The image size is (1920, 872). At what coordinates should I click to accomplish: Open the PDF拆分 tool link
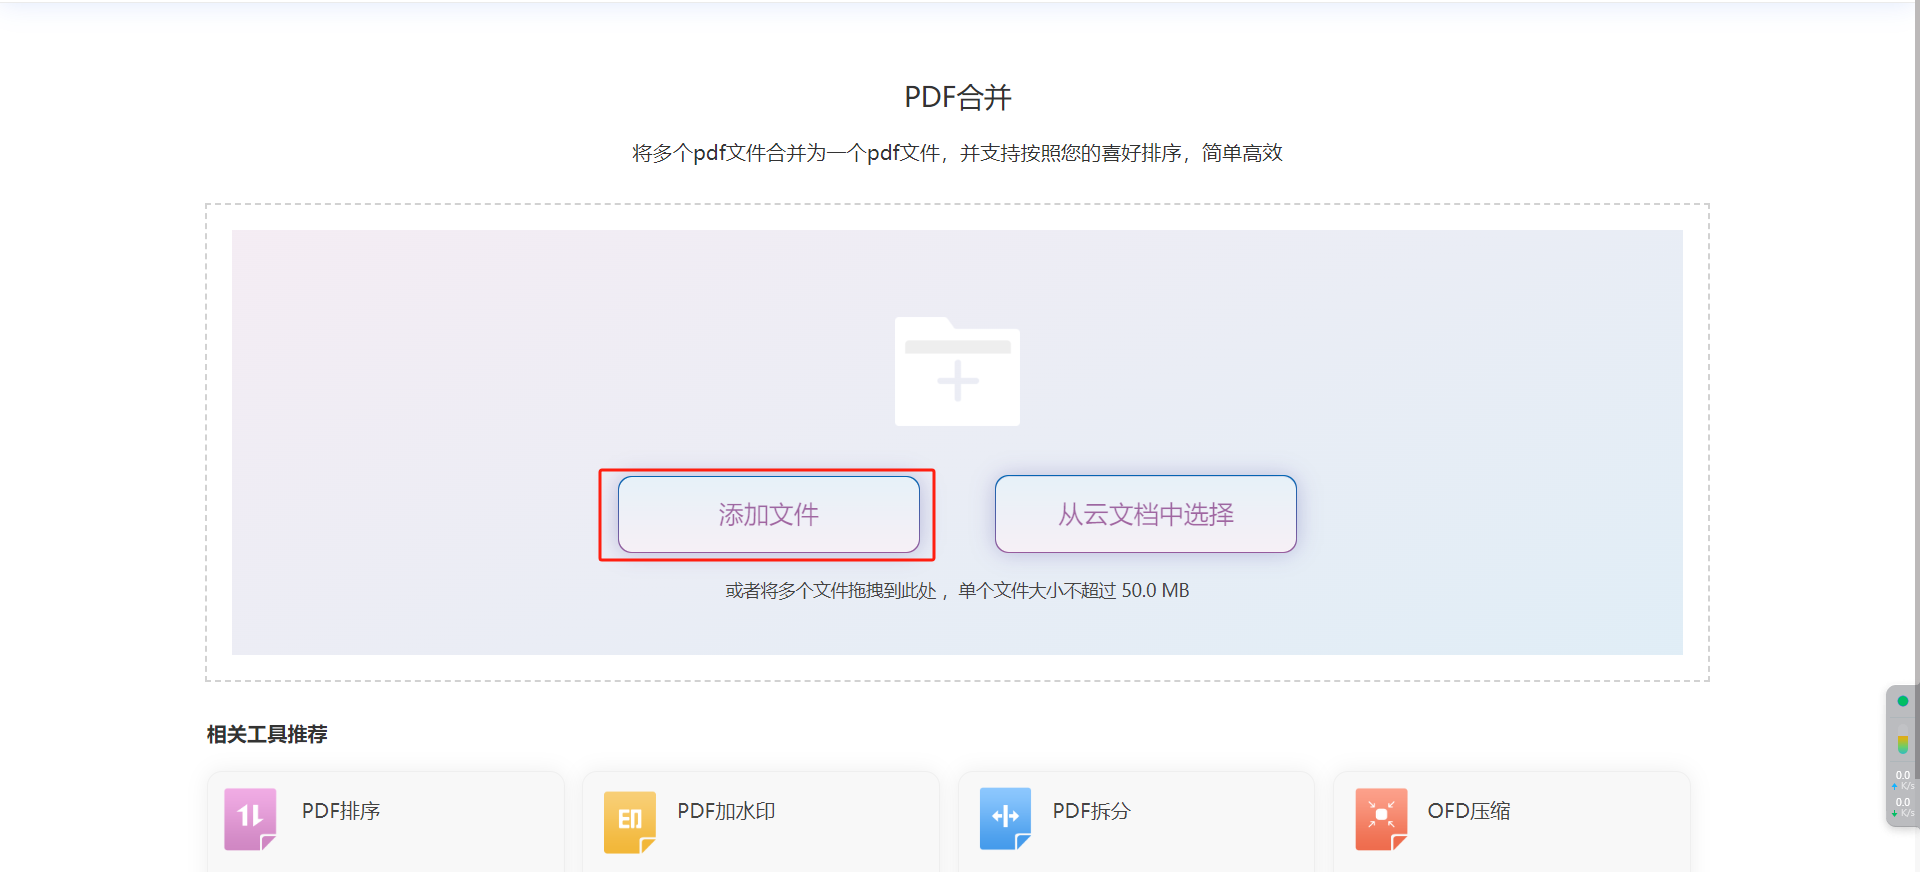[x=1091, y=811]
